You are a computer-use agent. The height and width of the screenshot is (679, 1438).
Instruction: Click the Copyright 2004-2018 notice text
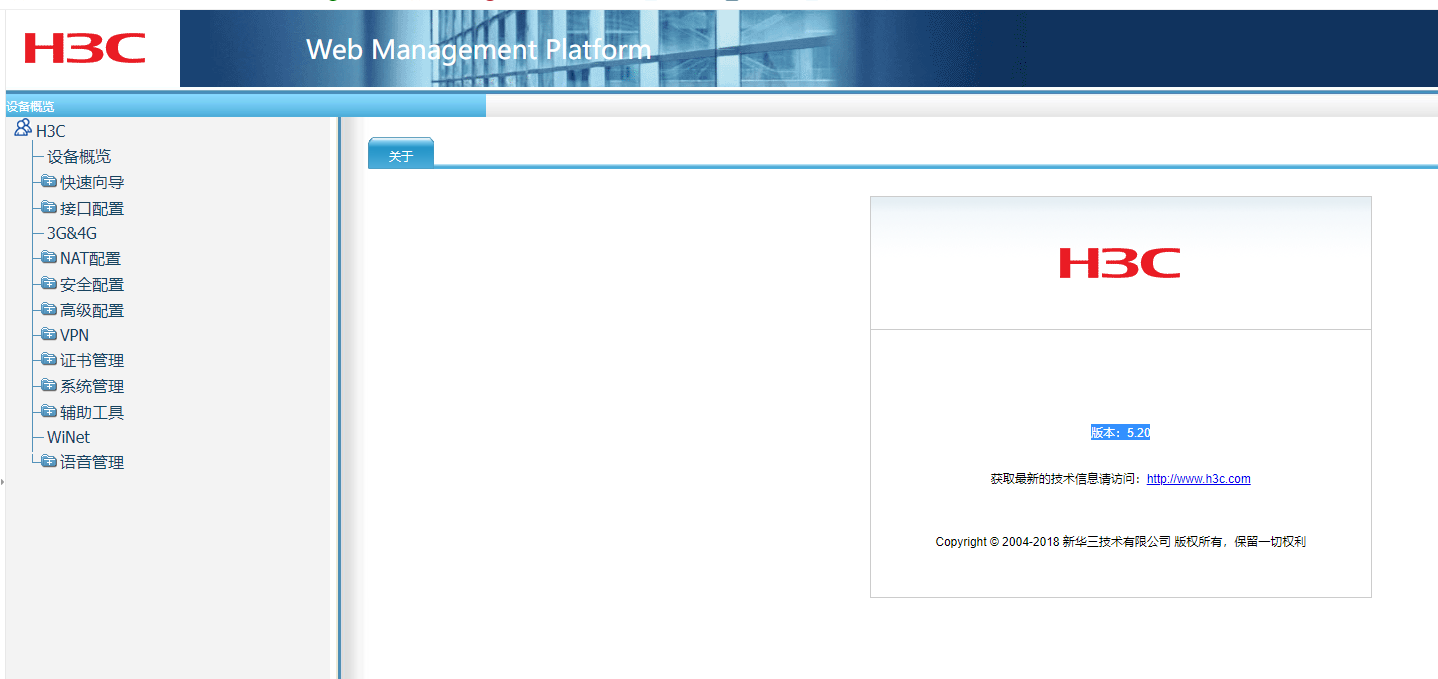pyautogui.click(x=1120, y=542)
